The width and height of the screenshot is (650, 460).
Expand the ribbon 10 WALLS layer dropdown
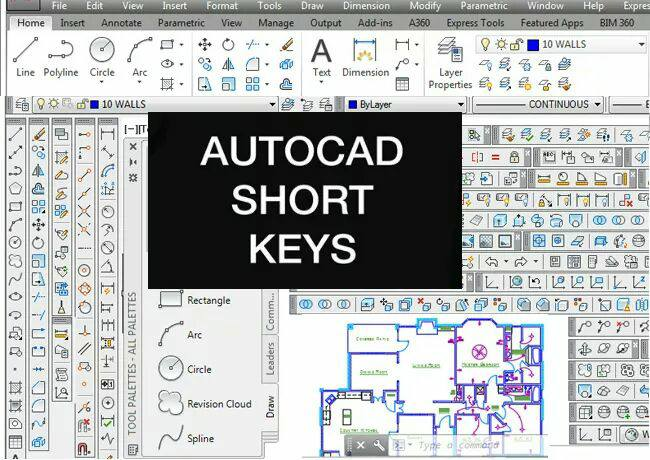(x=642, y=44)
